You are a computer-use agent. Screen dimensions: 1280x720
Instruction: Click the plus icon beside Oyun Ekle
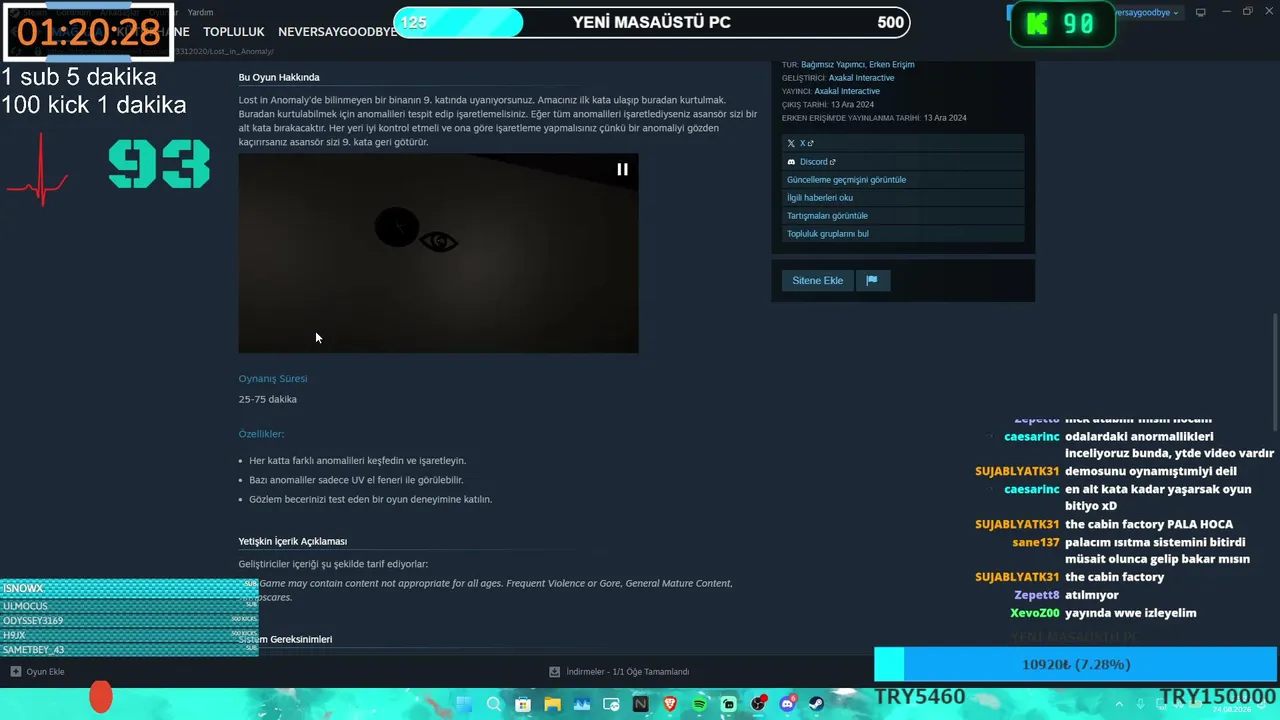pos(15,672)
